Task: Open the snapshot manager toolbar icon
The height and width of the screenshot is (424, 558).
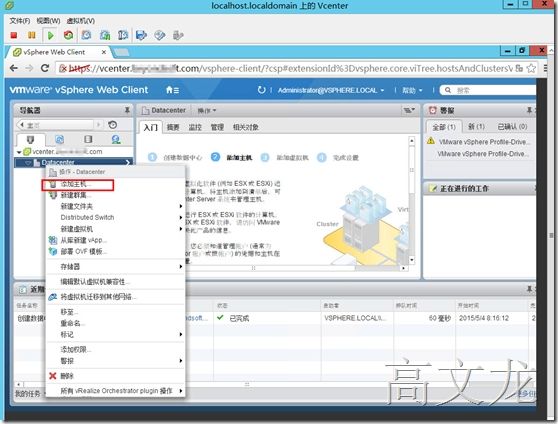Action: (x=123, y=35)
